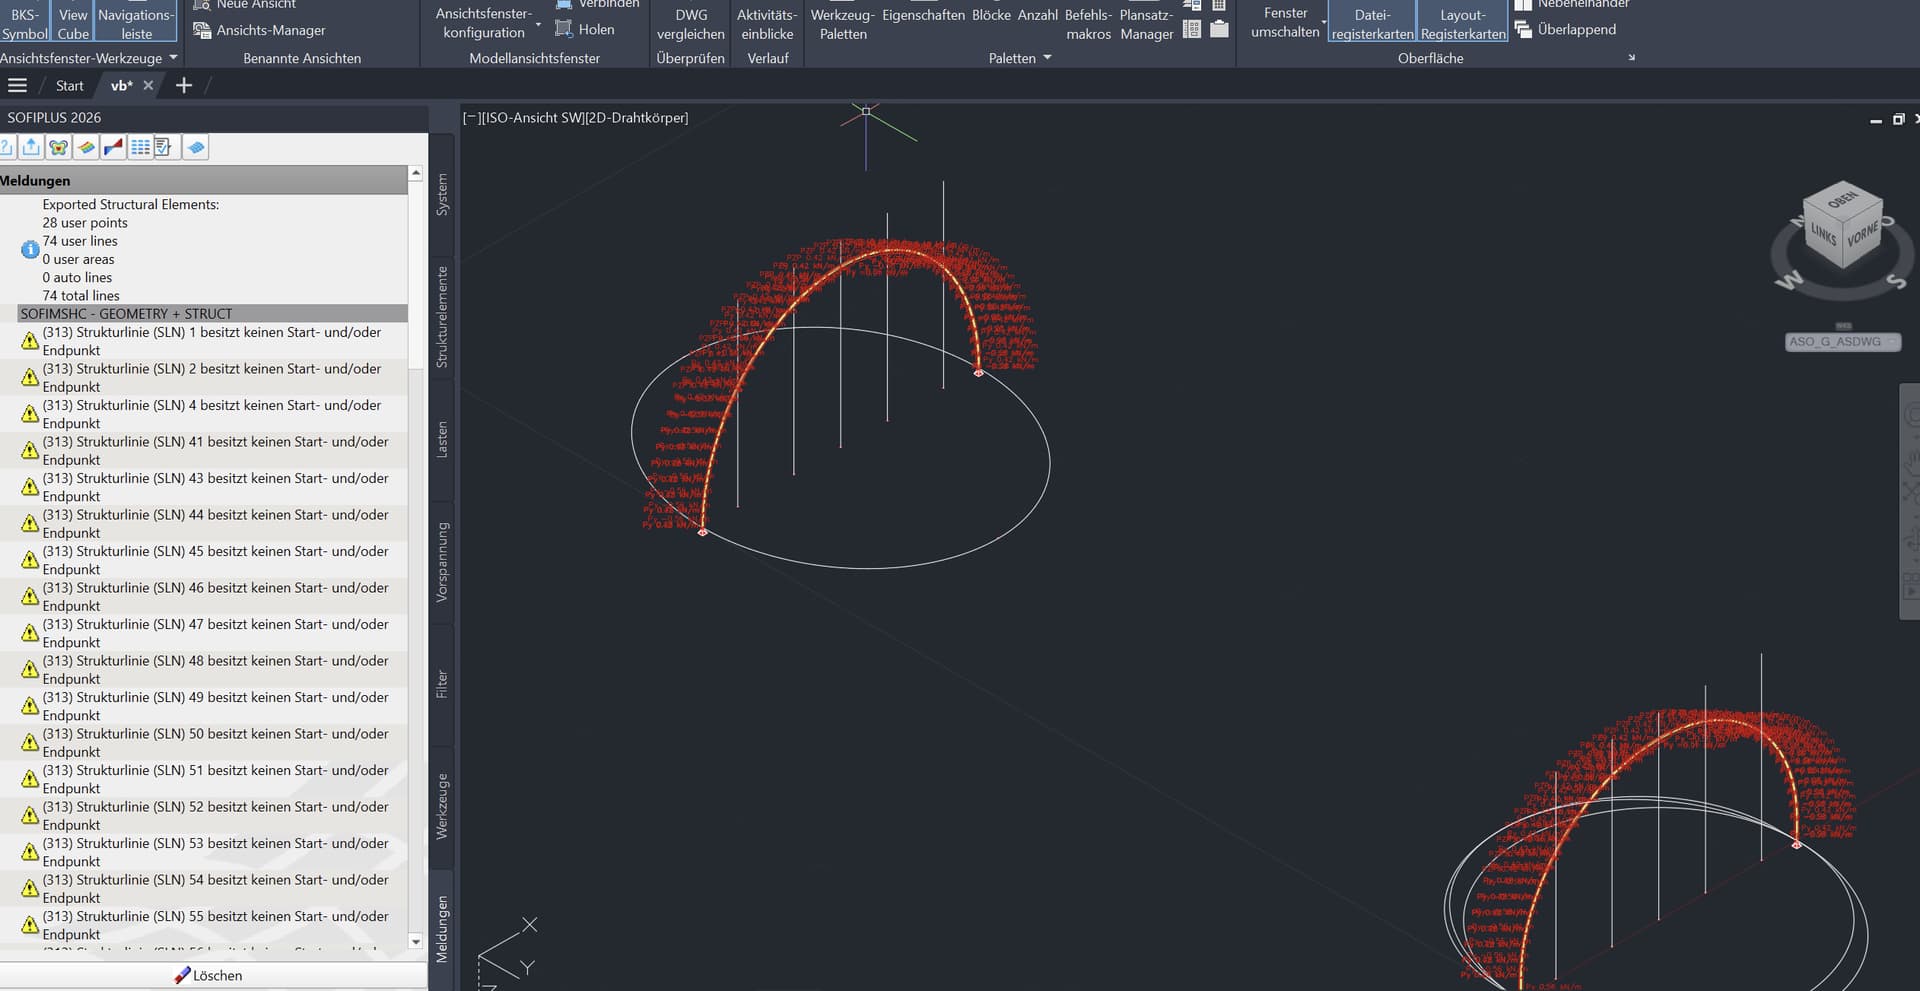Switch to the Start file tab

(x=70, y=86)
